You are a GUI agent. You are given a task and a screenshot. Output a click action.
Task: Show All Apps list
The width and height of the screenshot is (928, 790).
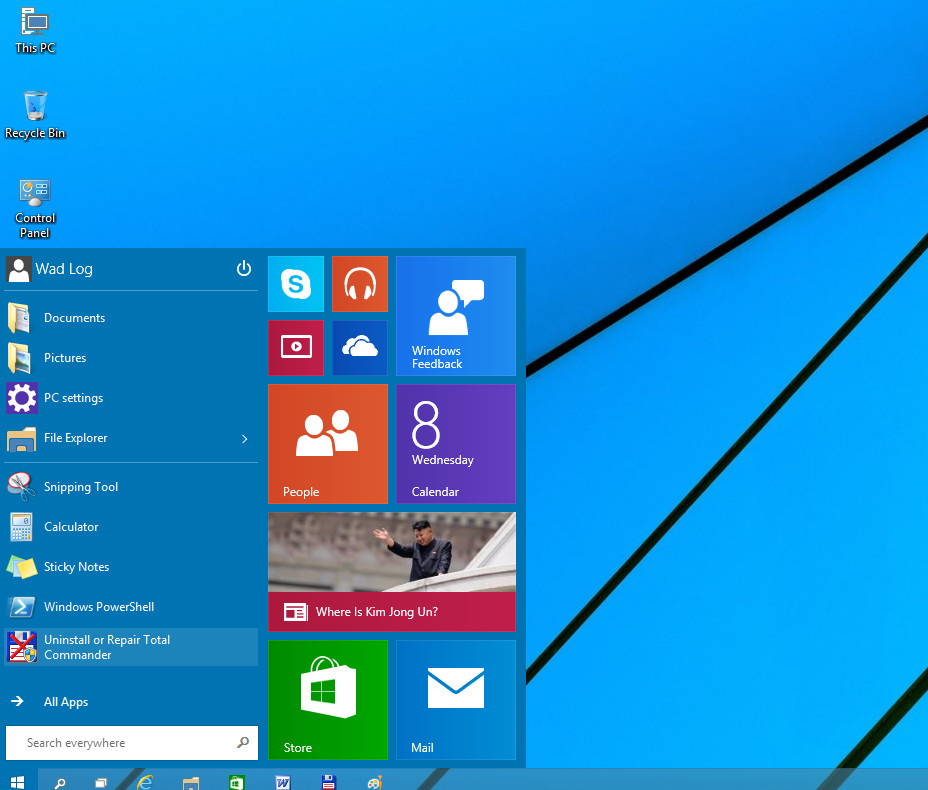click(66, 702)
